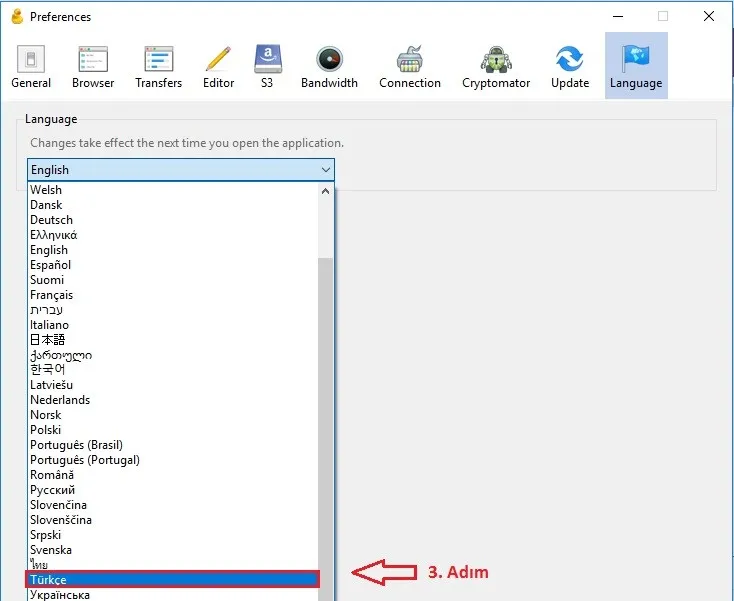Choose Nederlands from the language list
Viewport: 734px width, 601px height.
click(173, 400)
